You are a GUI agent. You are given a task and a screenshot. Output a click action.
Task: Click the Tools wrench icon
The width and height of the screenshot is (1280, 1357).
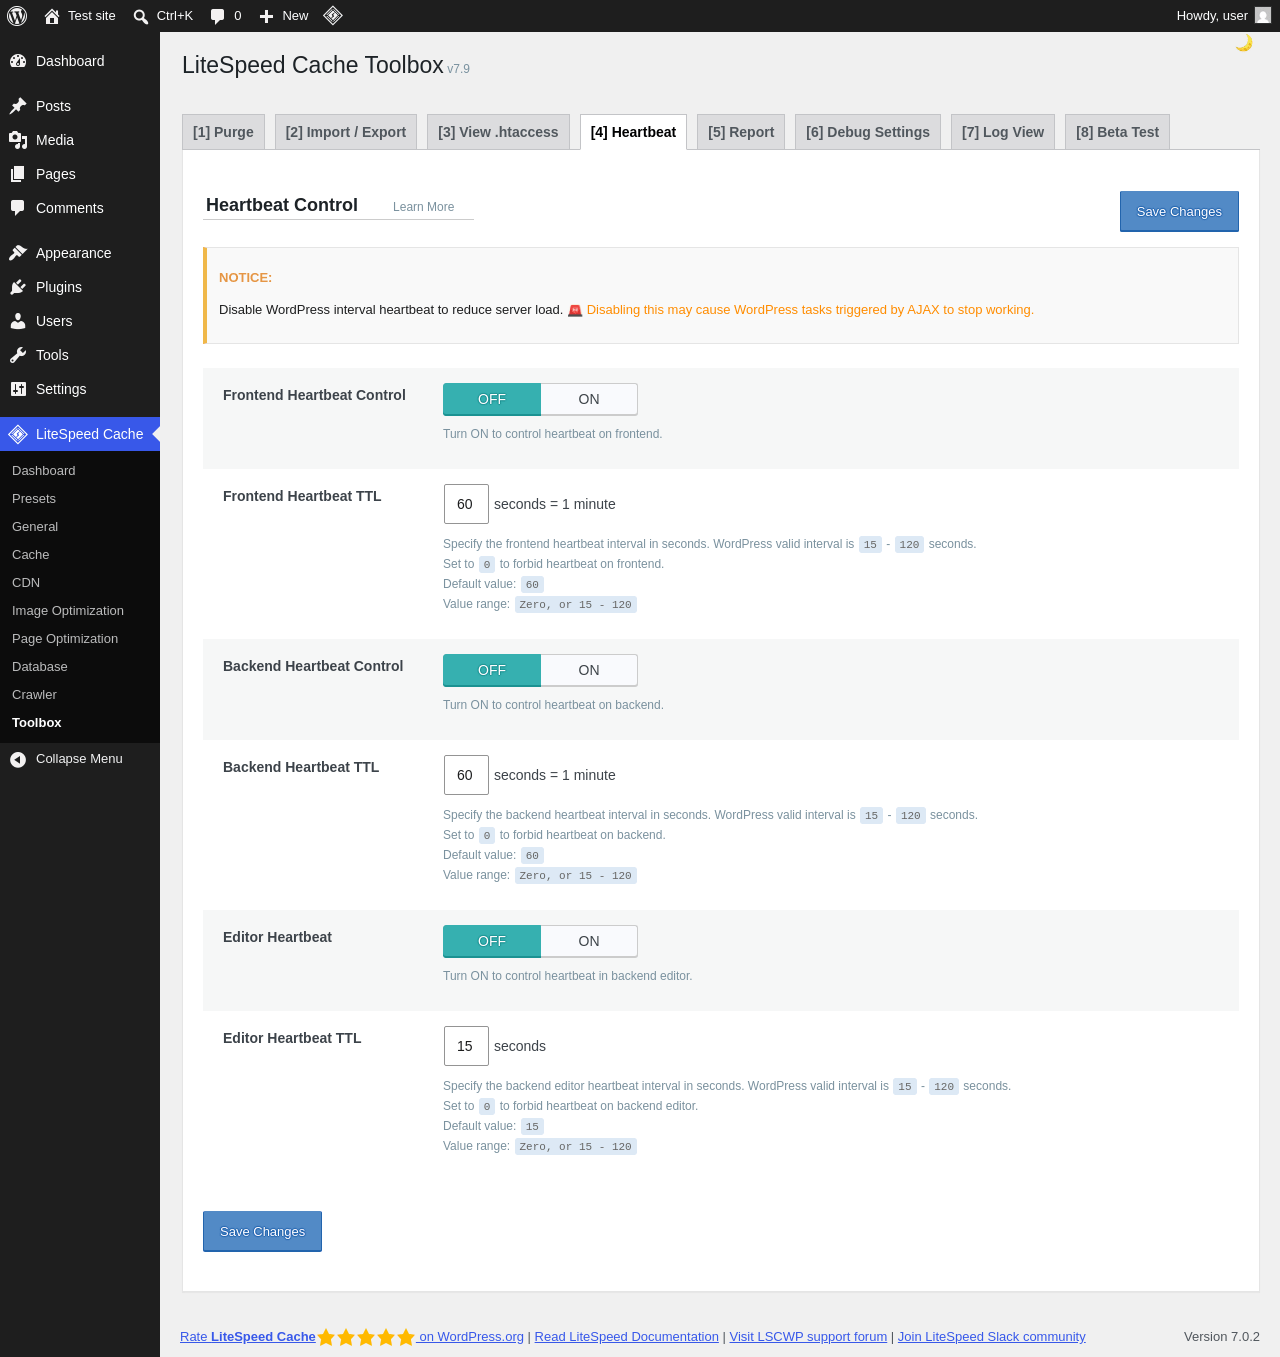click(18, 355)
